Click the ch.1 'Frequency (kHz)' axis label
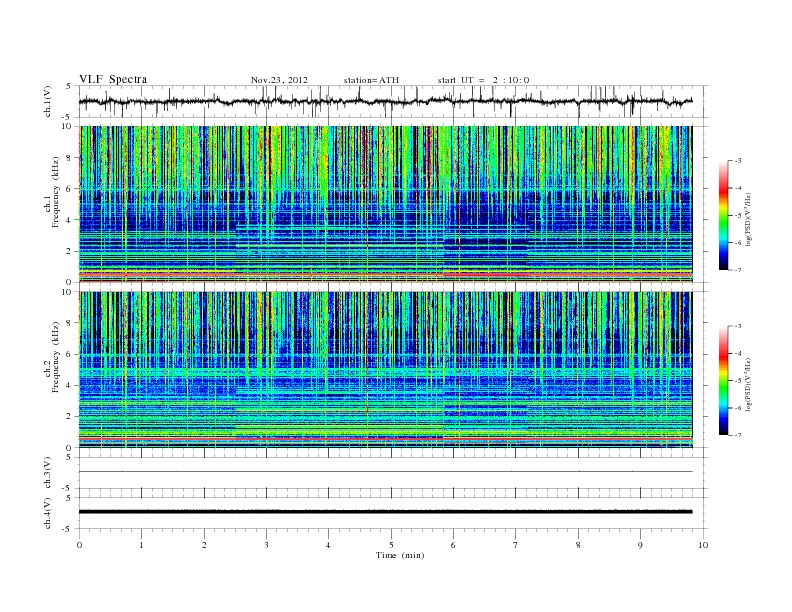 point(55,192)
